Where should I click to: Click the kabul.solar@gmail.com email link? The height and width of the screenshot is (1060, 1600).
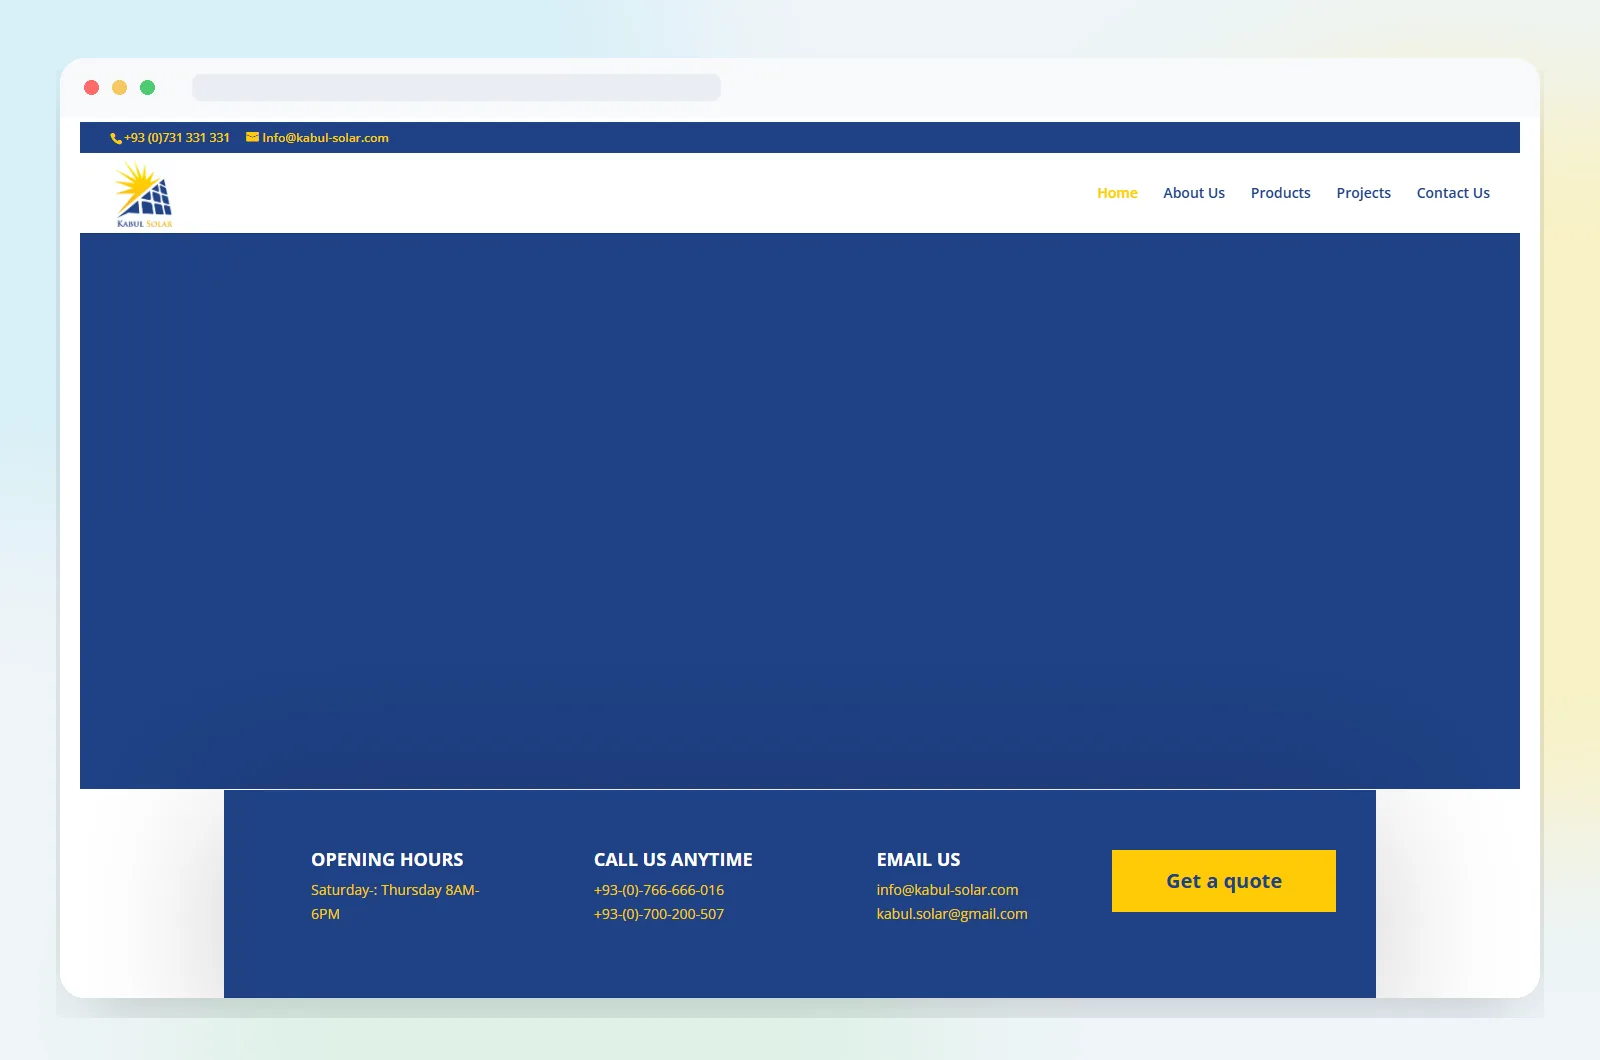(x=952, y=914)
